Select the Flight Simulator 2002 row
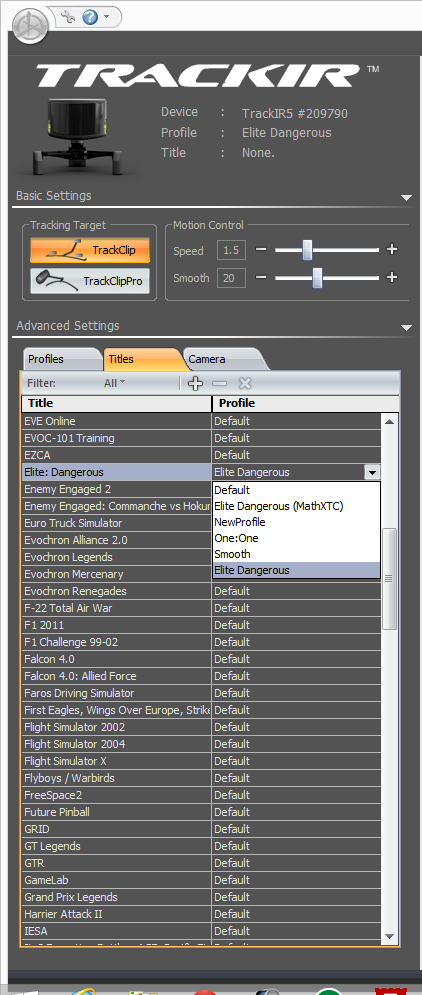The height and width of the screenshot is (995, 422). point(116,727)
